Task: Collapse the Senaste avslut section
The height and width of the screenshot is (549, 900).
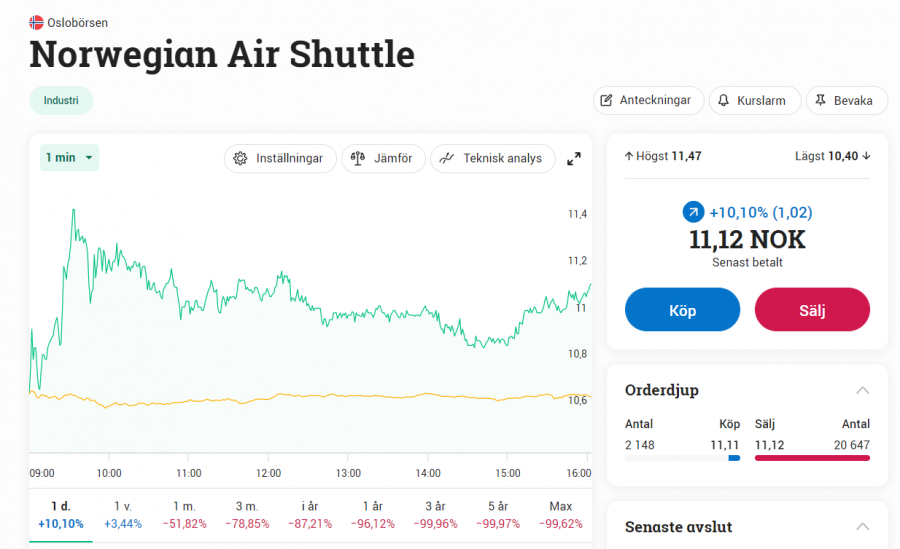Action: pyautogui.click(x=862, y=527)
